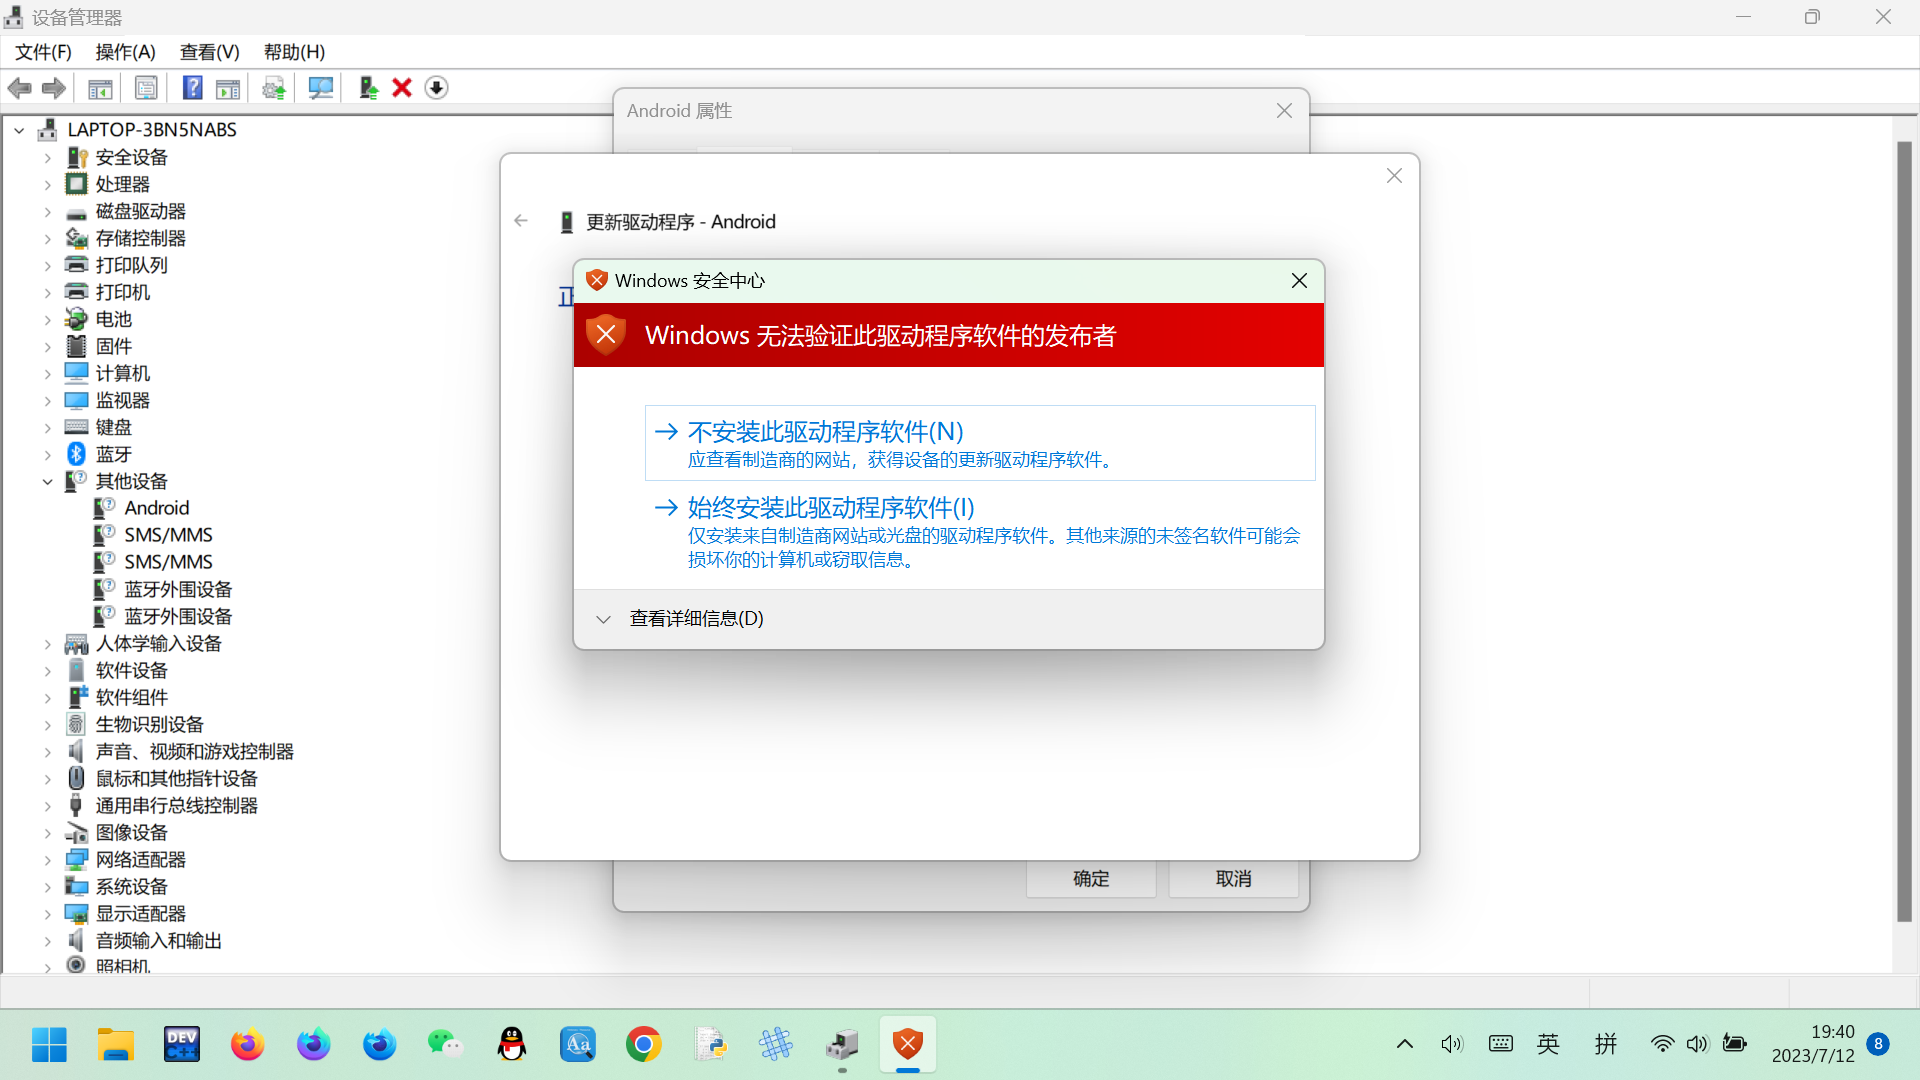Click the 拼 IME mode indicator

(x=1606, y=1044)
